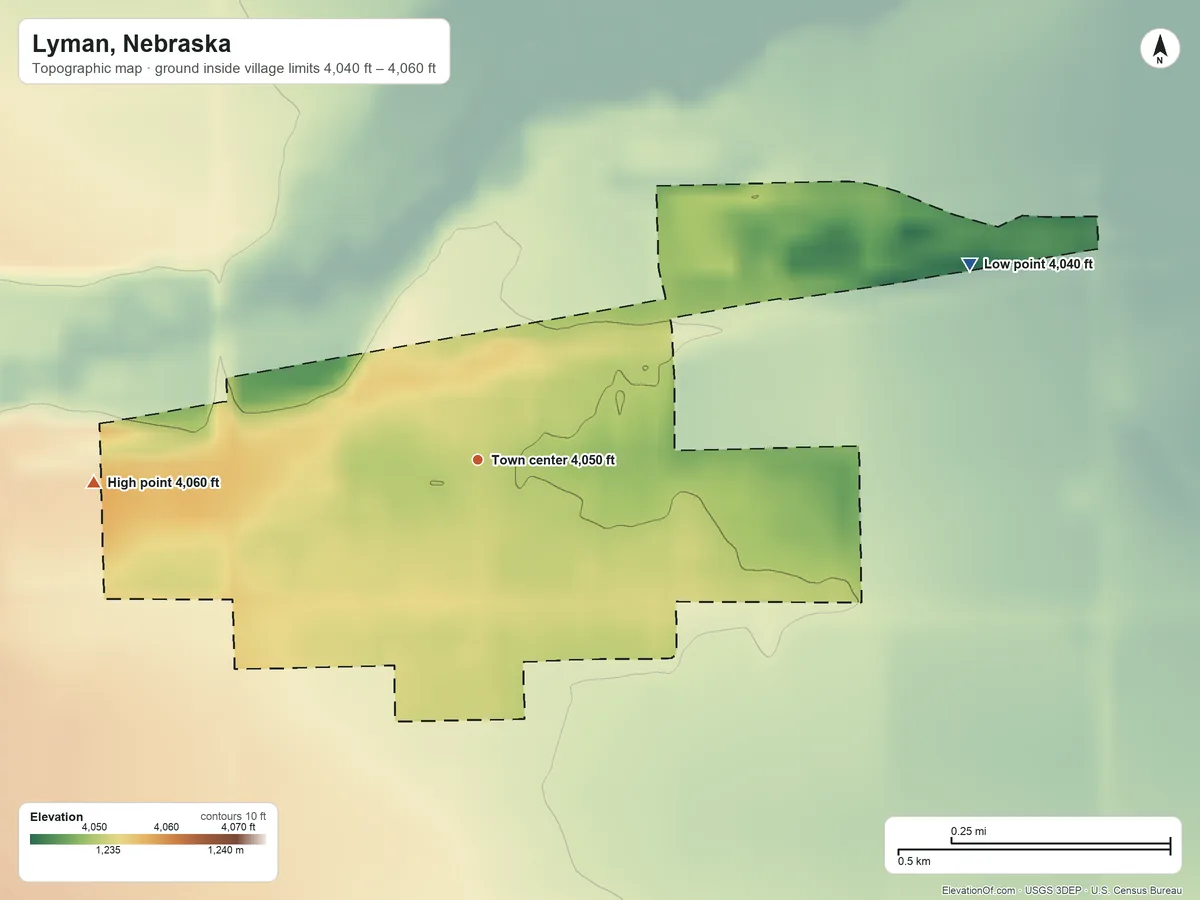Click the 0.25 mi scale label
This screenshot has width=1200, height=900.
click(x=969, y=831)
